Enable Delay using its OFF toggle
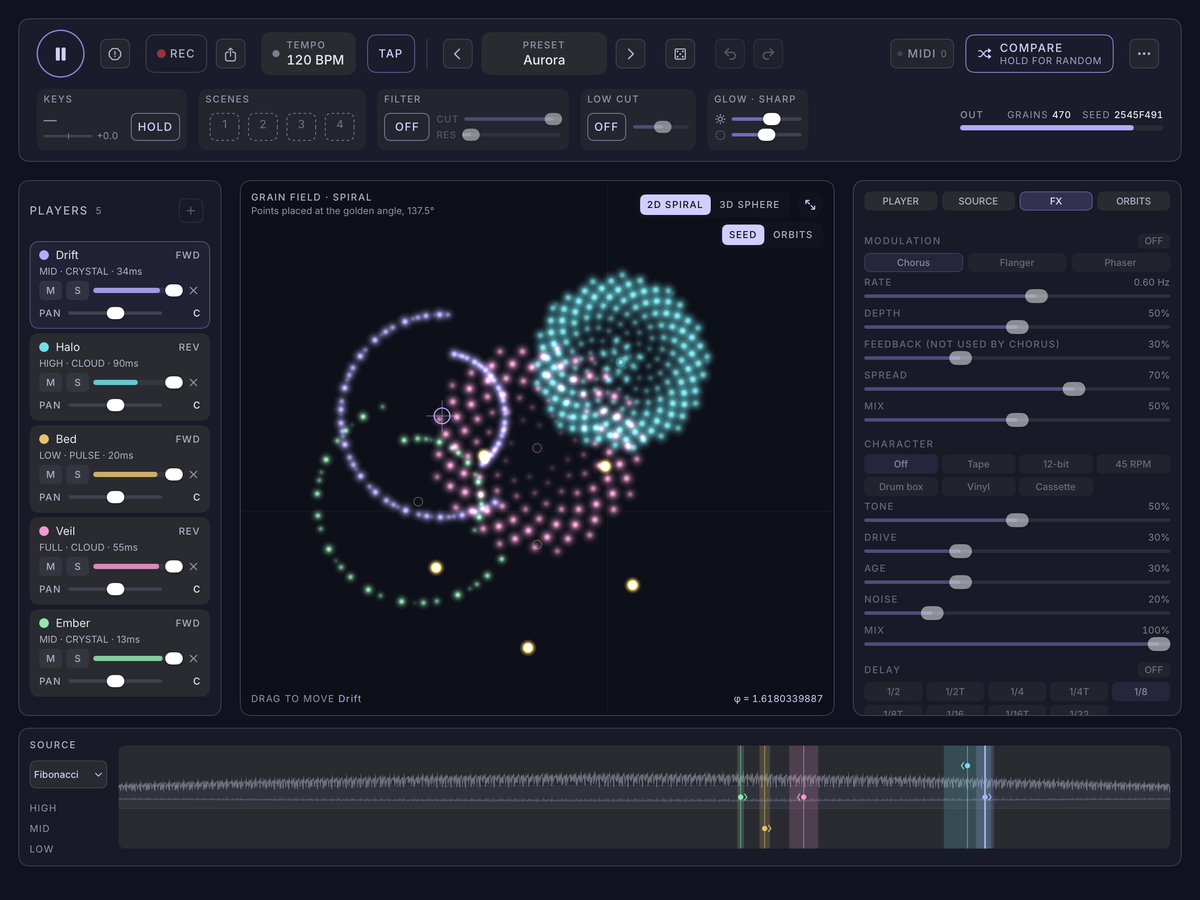The height and width of the screenshot is (900, 1200). (1154, 670)
